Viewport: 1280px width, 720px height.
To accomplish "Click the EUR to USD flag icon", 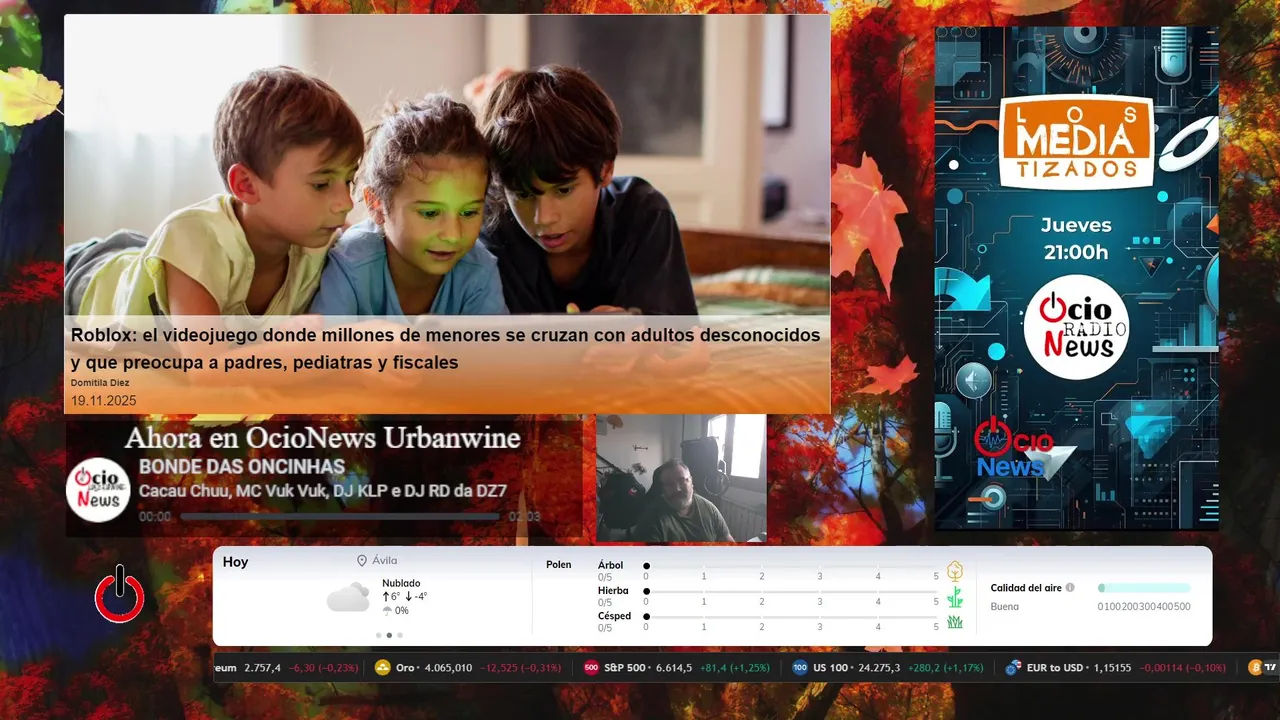I will [1013, 667].
